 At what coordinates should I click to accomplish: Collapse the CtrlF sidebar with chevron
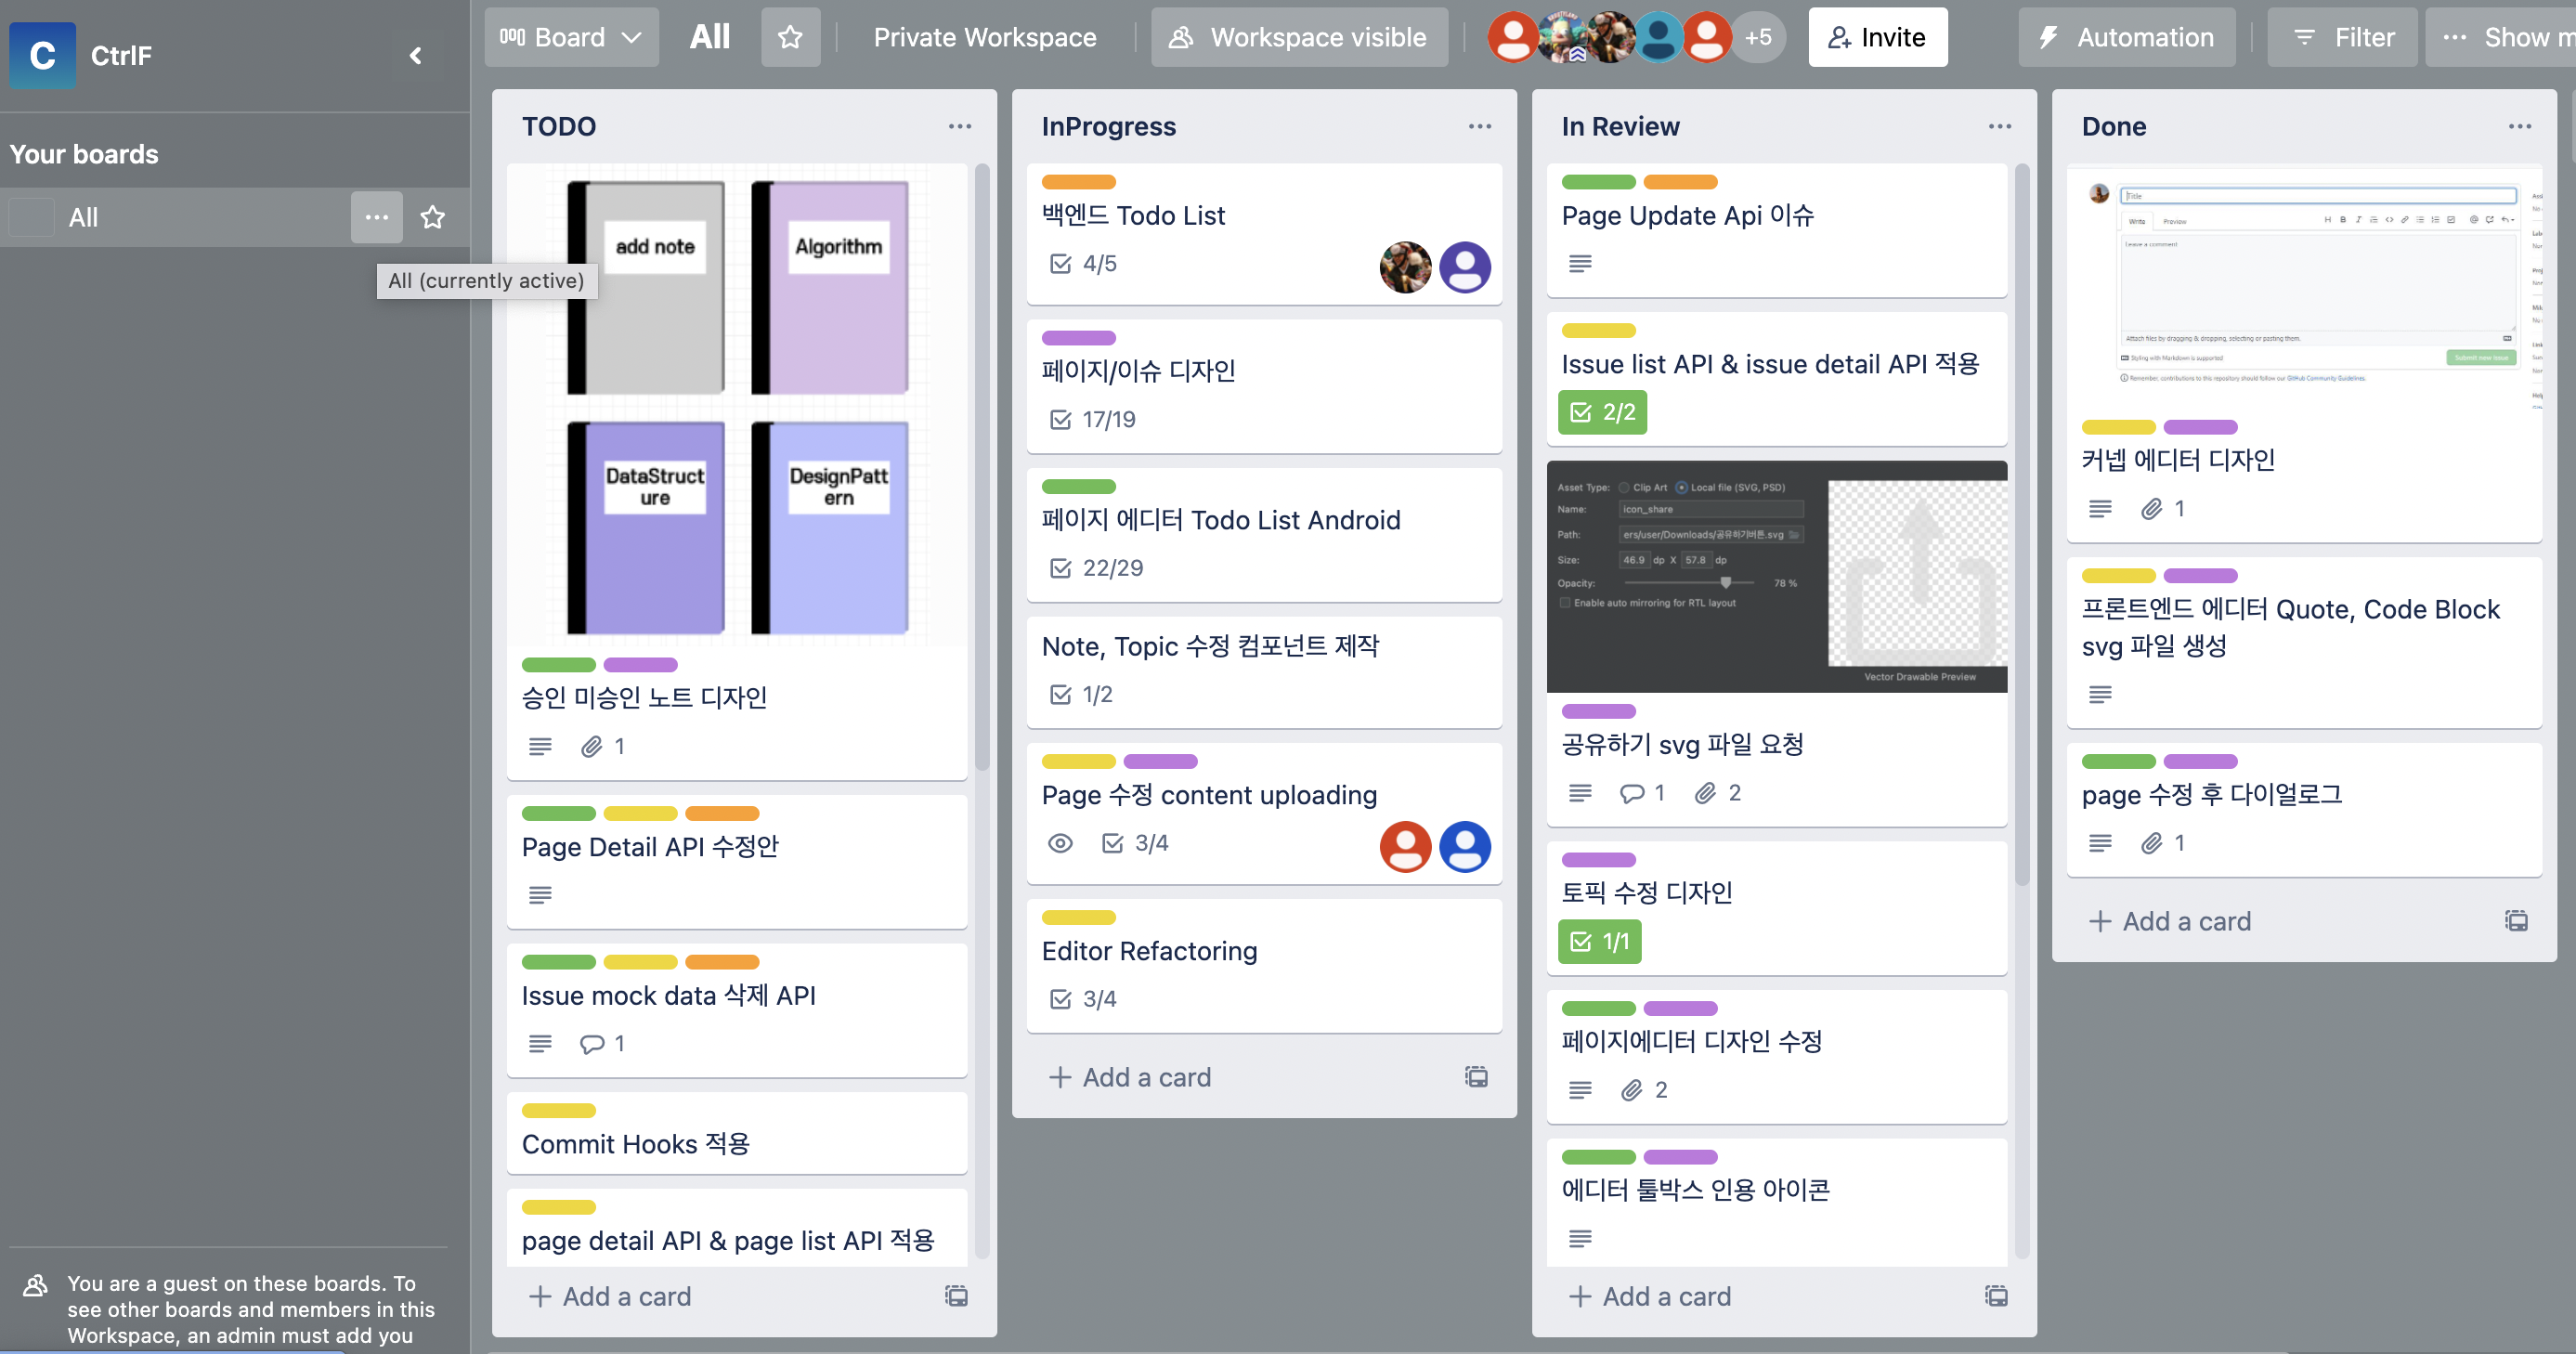[416, 56]
